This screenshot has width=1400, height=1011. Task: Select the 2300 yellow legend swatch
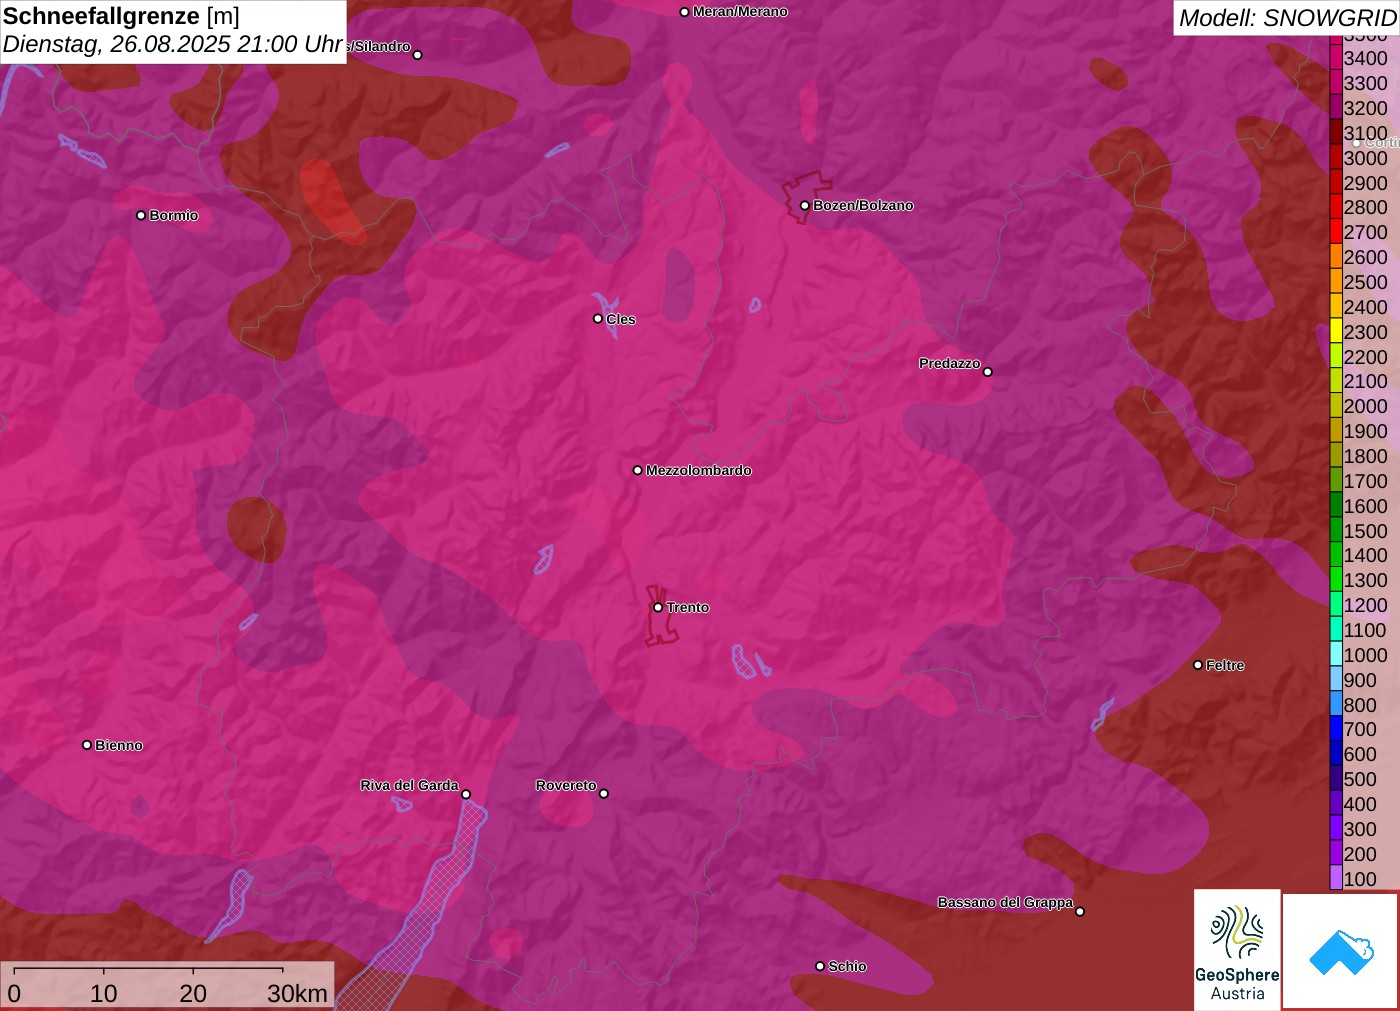coord(1336,331)
